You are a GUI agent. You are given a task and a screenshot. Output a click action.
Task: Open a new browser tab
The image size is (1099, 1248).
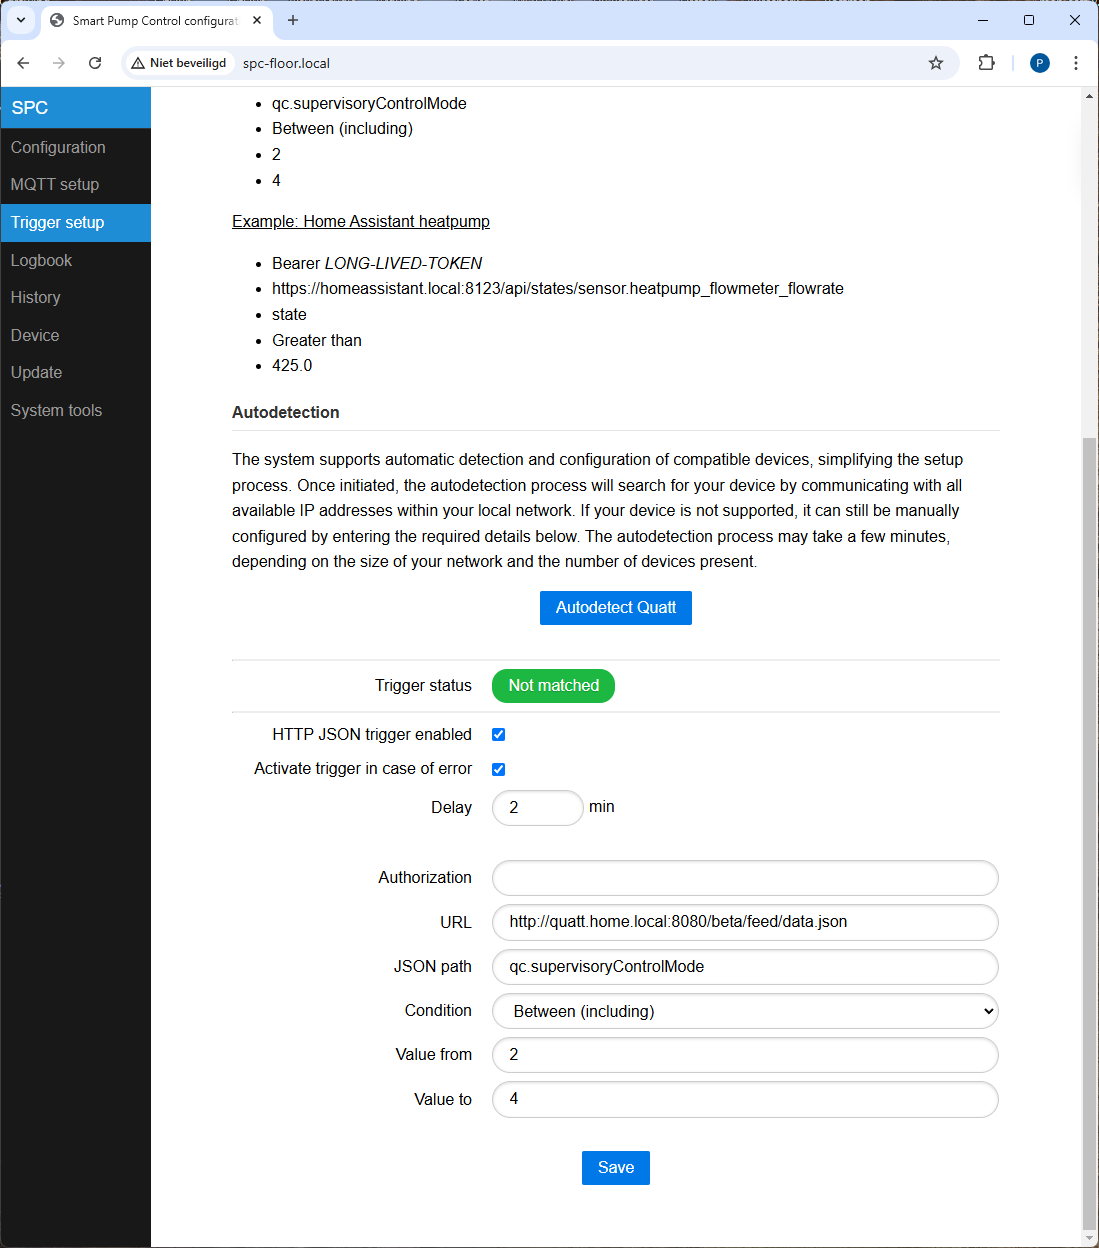point(293,20)
